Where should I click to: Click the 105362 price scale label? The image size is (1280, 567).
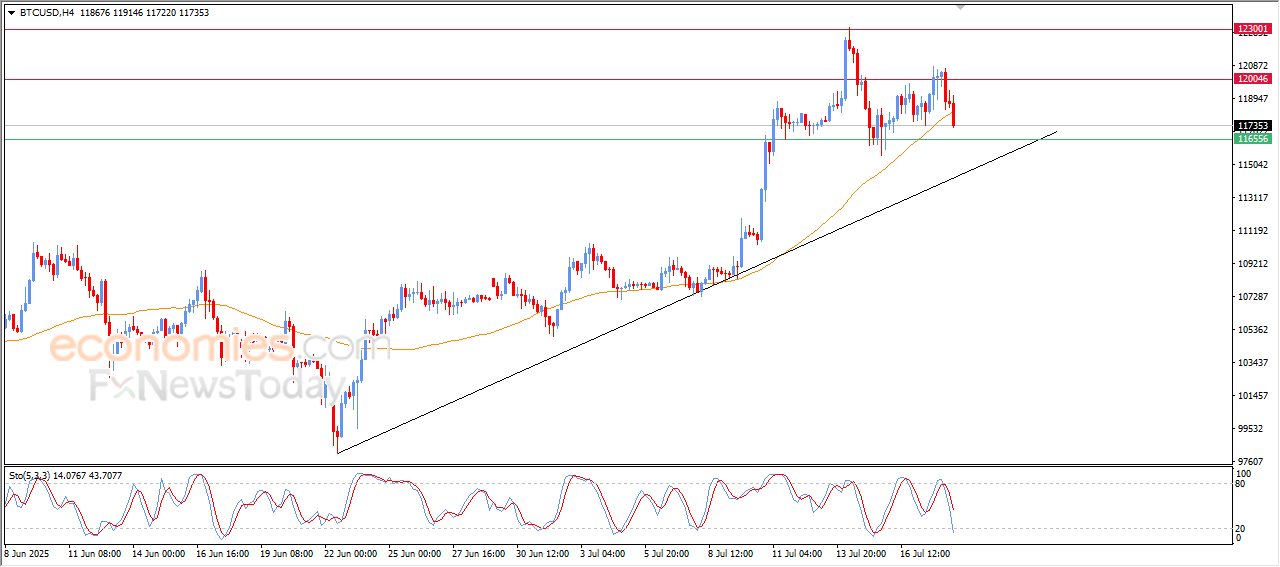1253,329
